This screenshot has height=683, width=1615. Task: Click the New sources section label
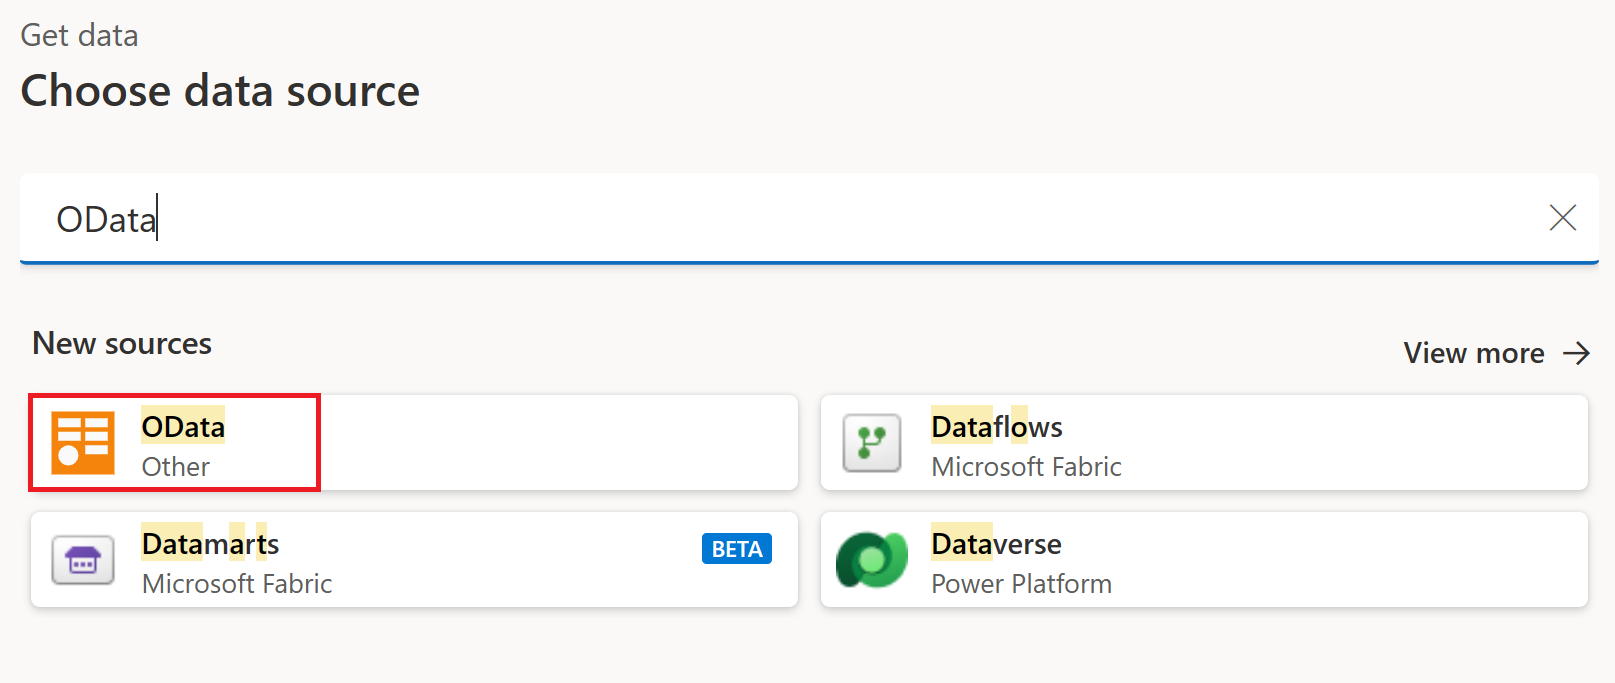tap(121, 343)
